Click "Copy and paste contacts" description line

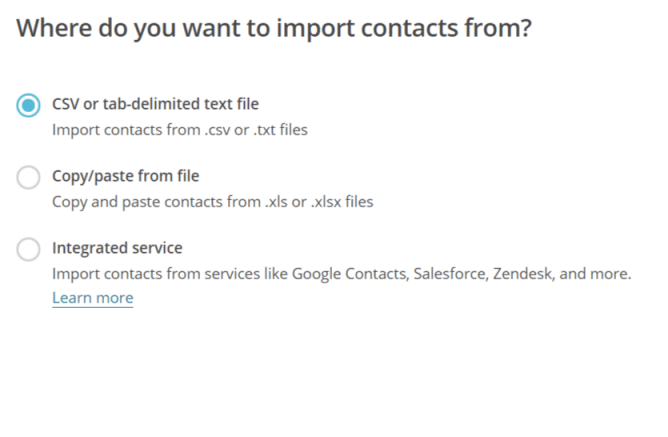[x=212, y=201]
